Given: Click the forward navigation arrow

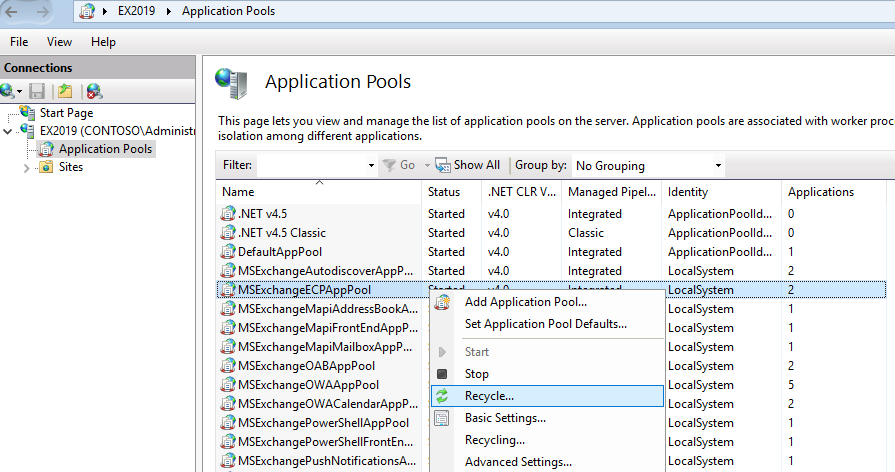Looking at the screenshot, I should [x=42, y=11].
